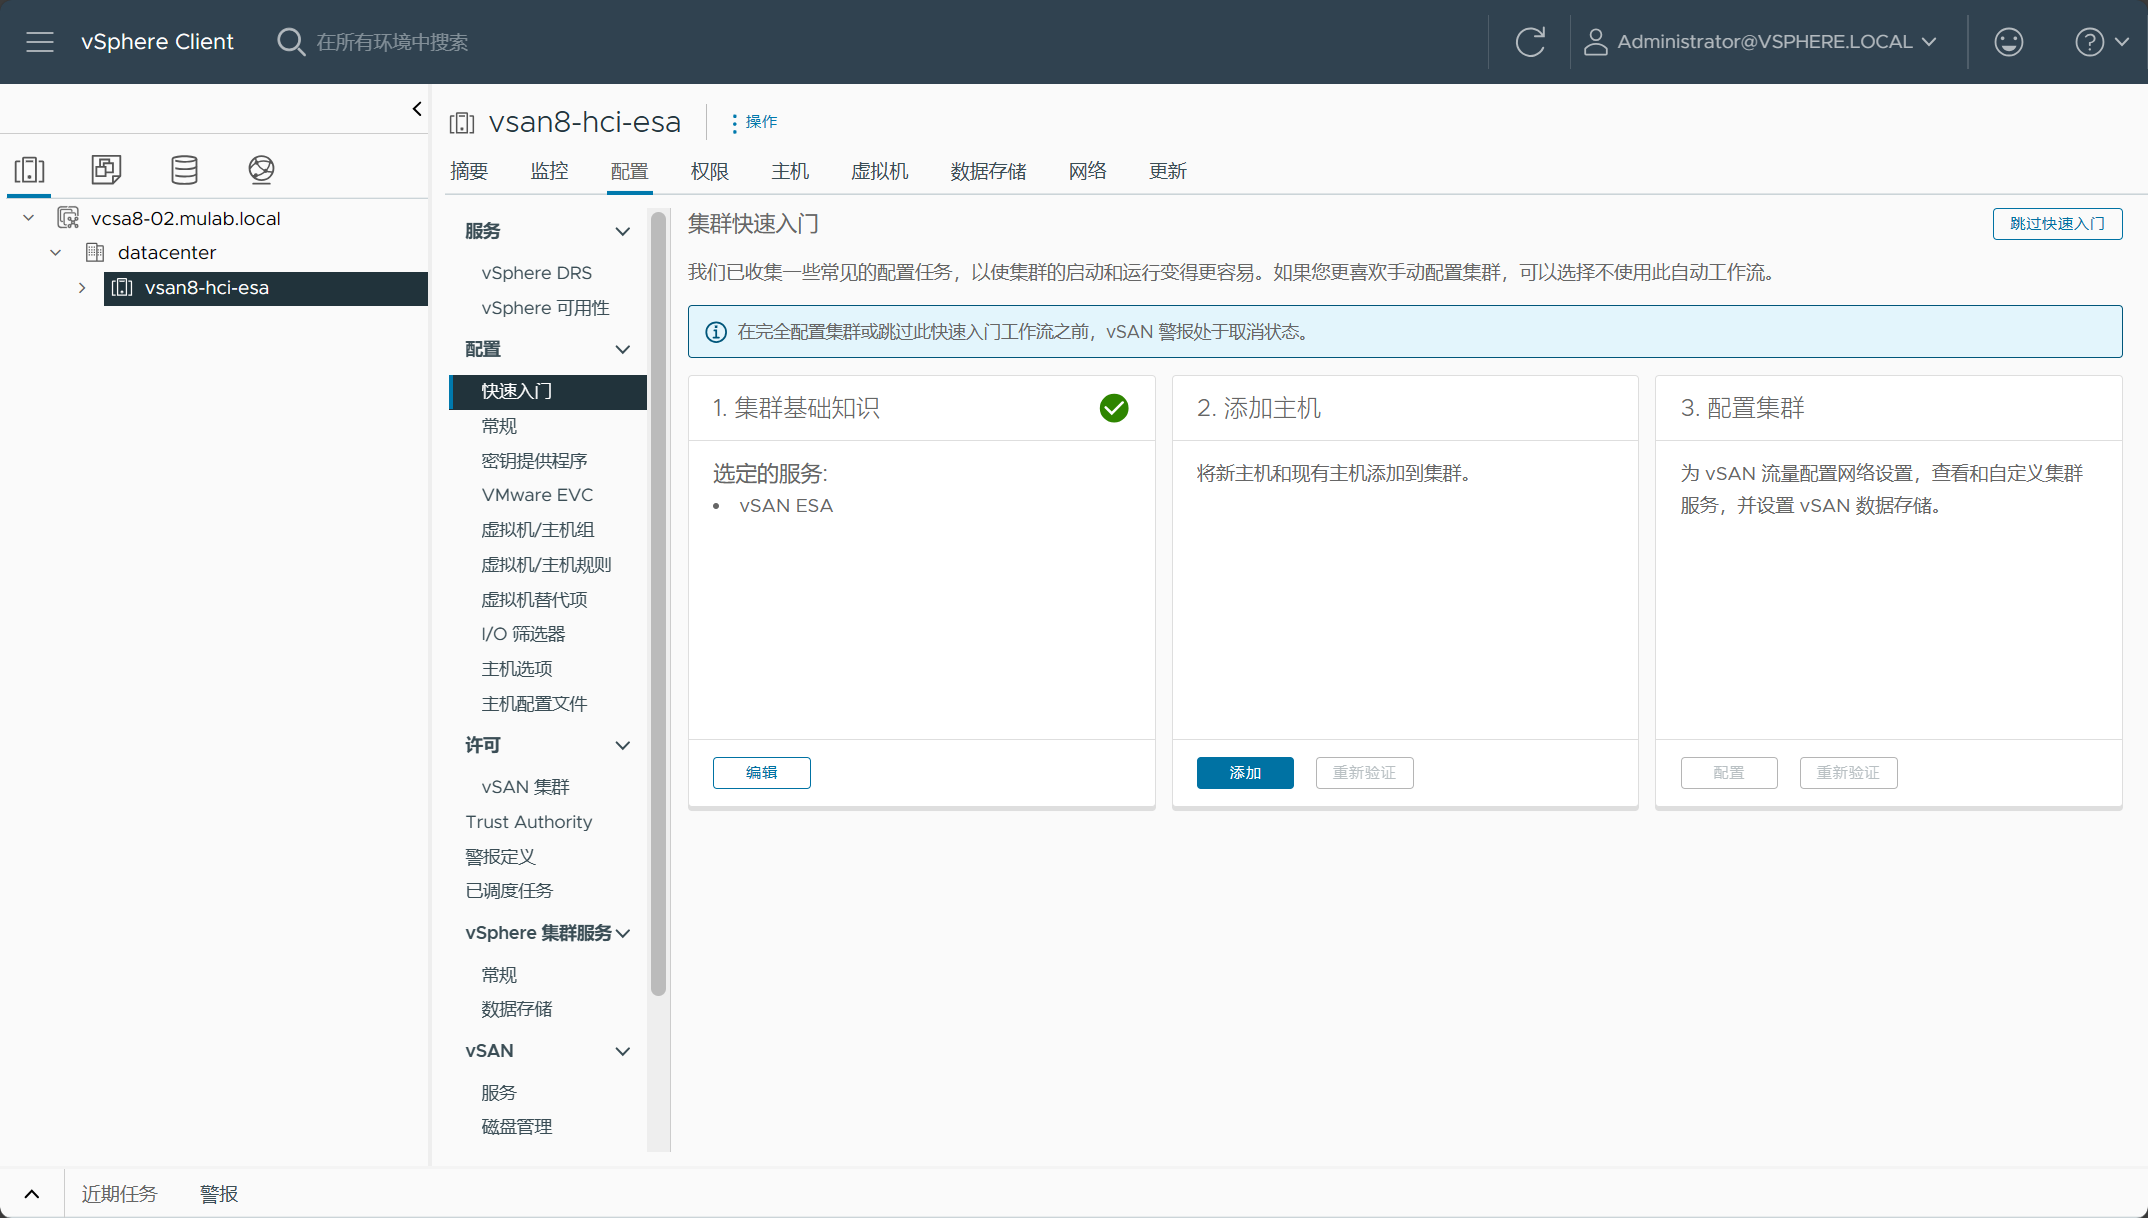
Task: Open the 操作 actions menu
Action: (x=754, y=122)
